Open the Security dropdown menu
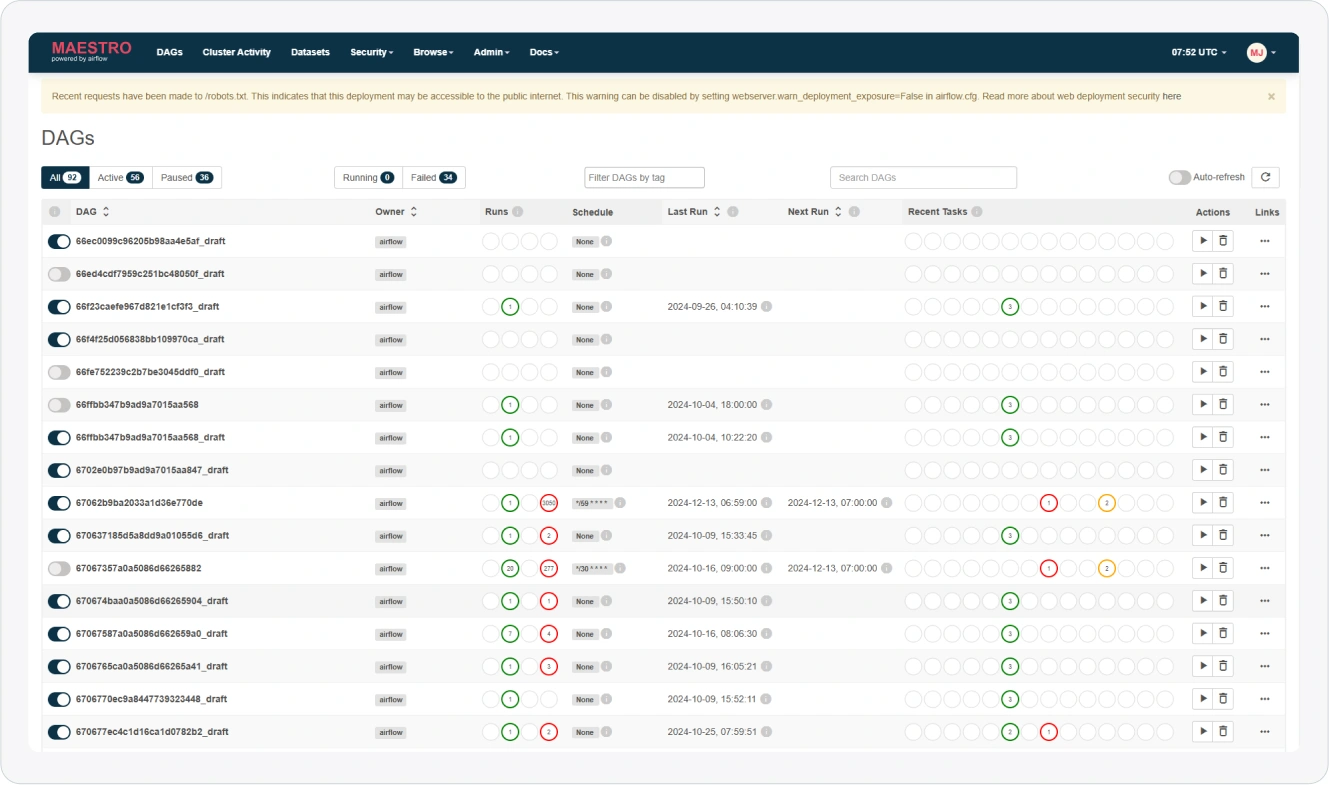 pos(371,52)
